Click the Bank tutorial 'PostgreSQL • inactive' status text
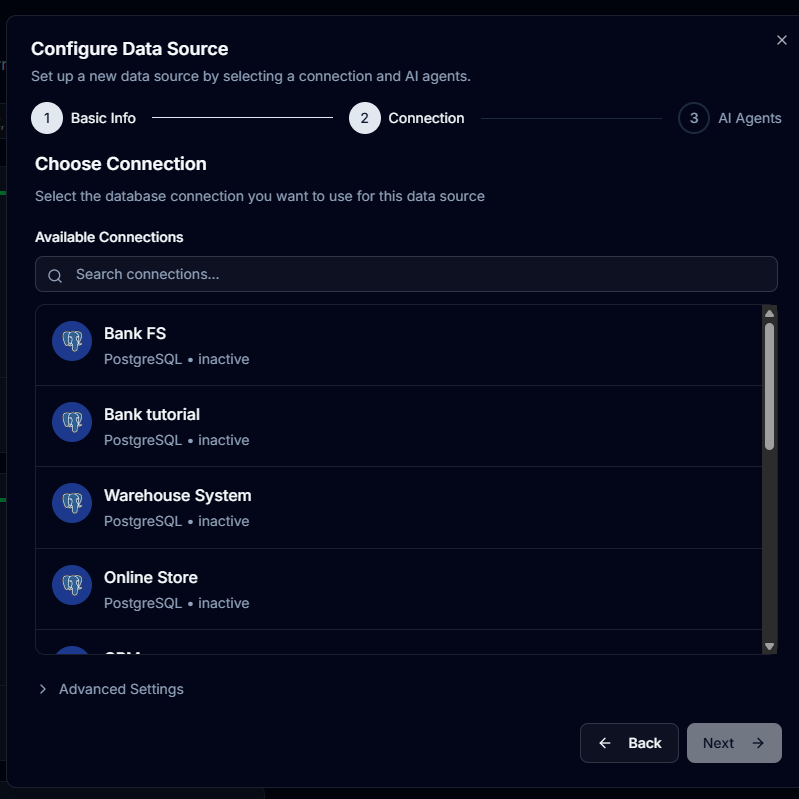This screenshot has height=799, width=799. click(x=176, y=440)
